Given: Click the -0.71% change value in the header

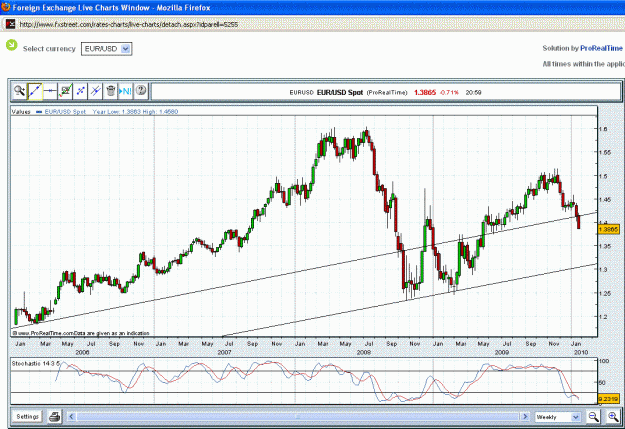Looking at the screenshot, I should point(449,92).
